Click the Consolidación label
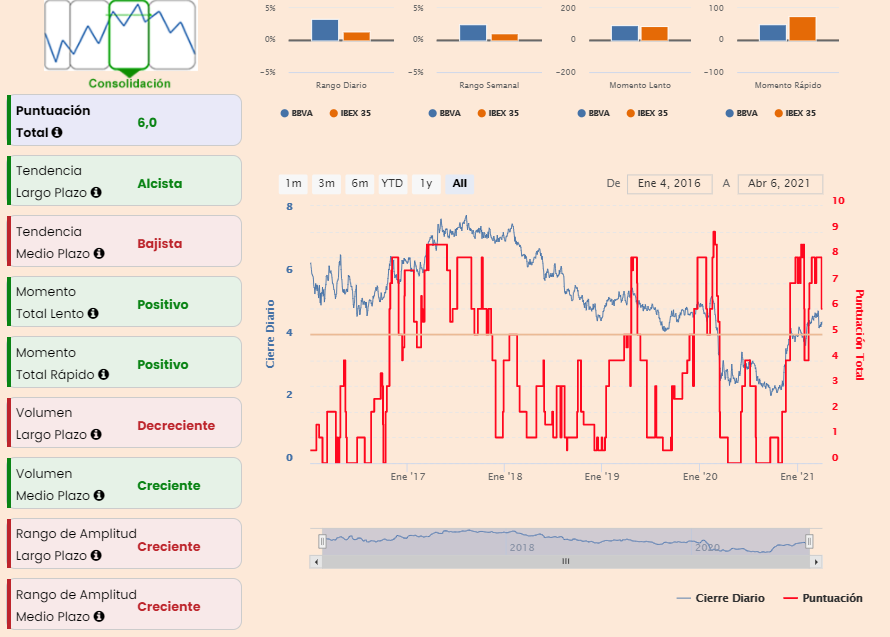The height and width of the screenshot is (637, 890). coord(129,83)
